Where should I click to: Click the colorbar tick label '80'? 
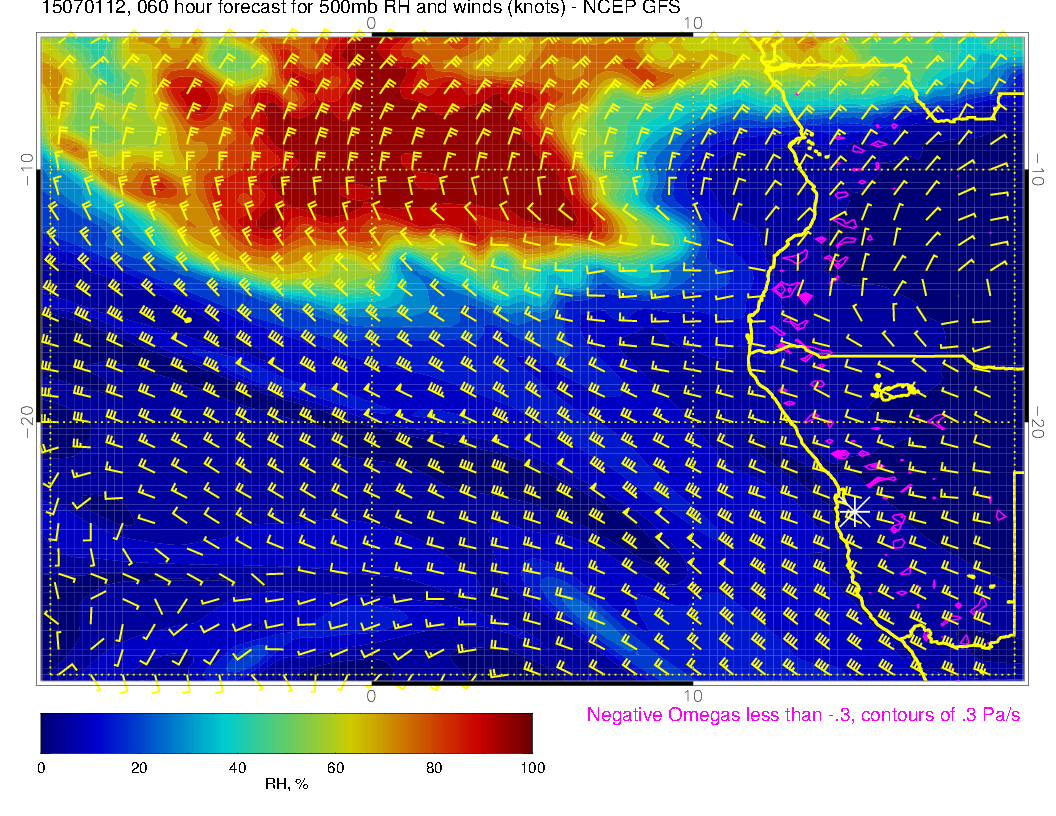click(434, 768)
